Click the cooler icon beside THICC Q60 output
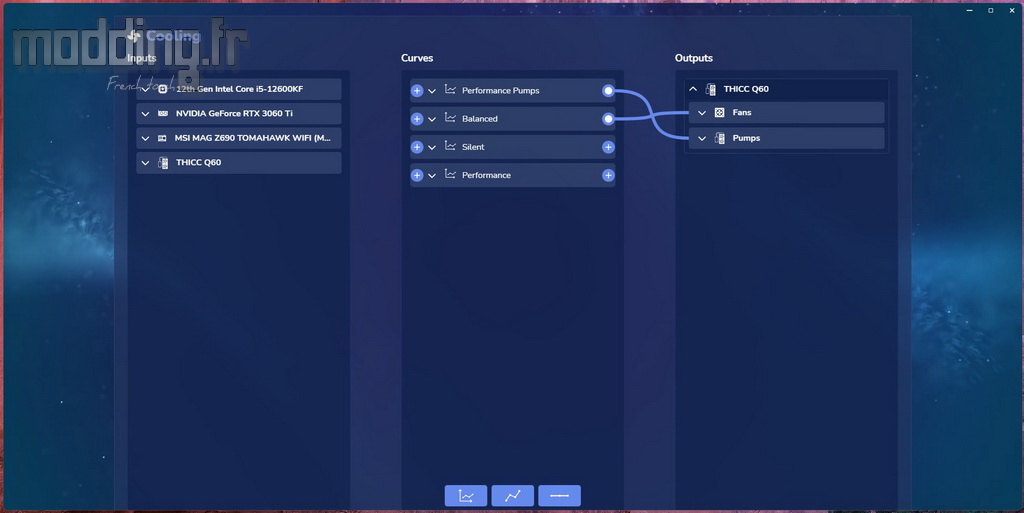This screenshot has height=513, width=1024. [x=711, y=89]
